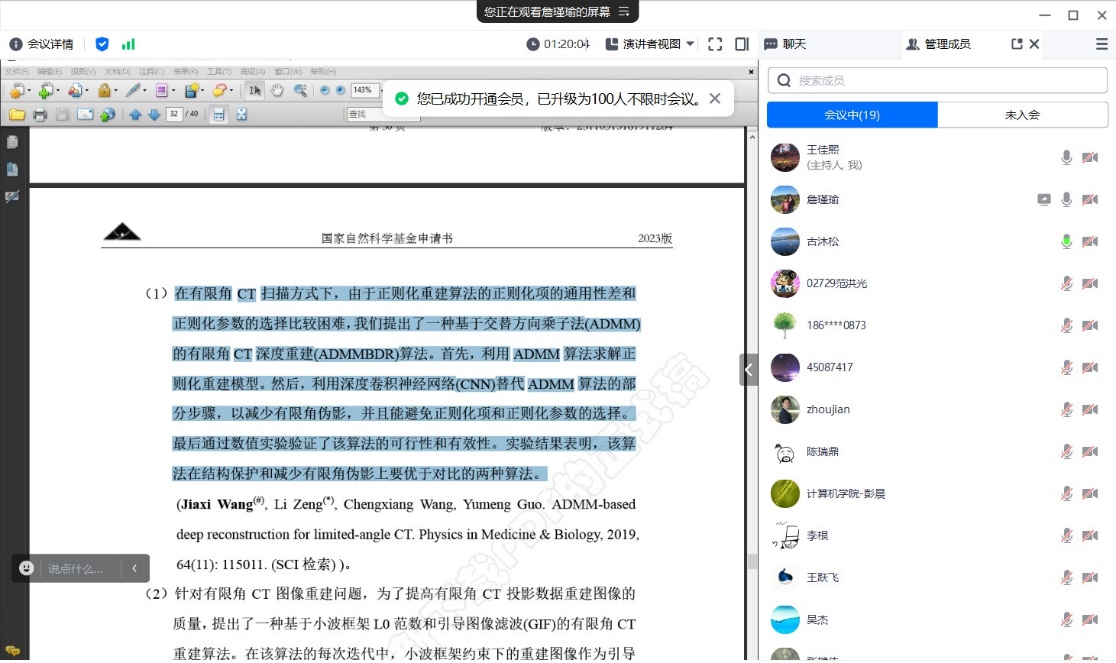Switch to the 未入会 tab
The height and width of the screenshot is (663, 1116).
(1022, 115)
